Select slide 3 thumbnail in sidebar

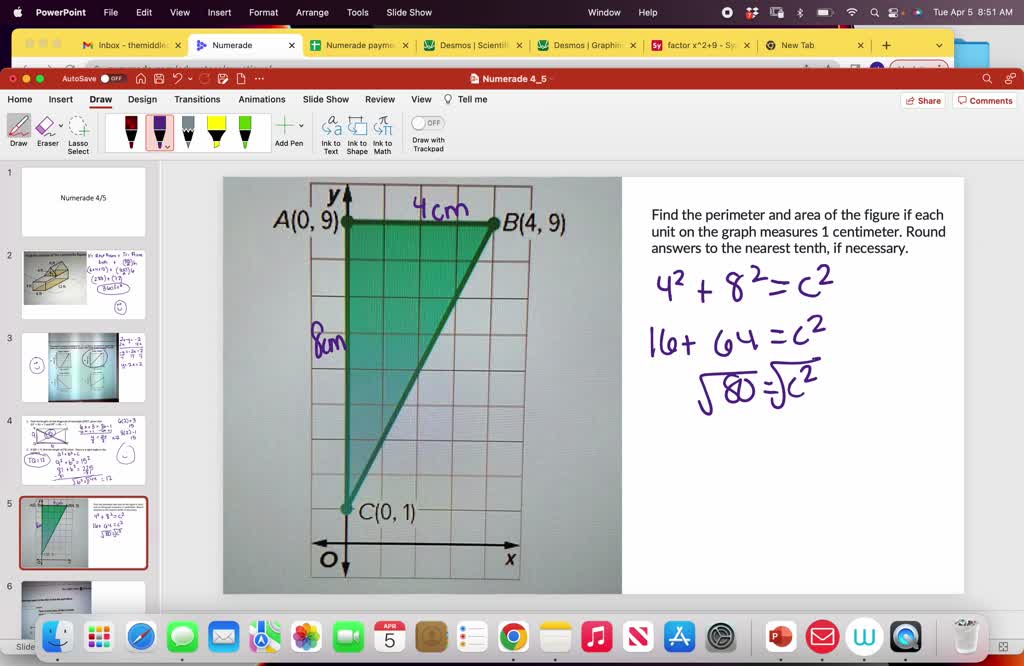coord(84,366)
